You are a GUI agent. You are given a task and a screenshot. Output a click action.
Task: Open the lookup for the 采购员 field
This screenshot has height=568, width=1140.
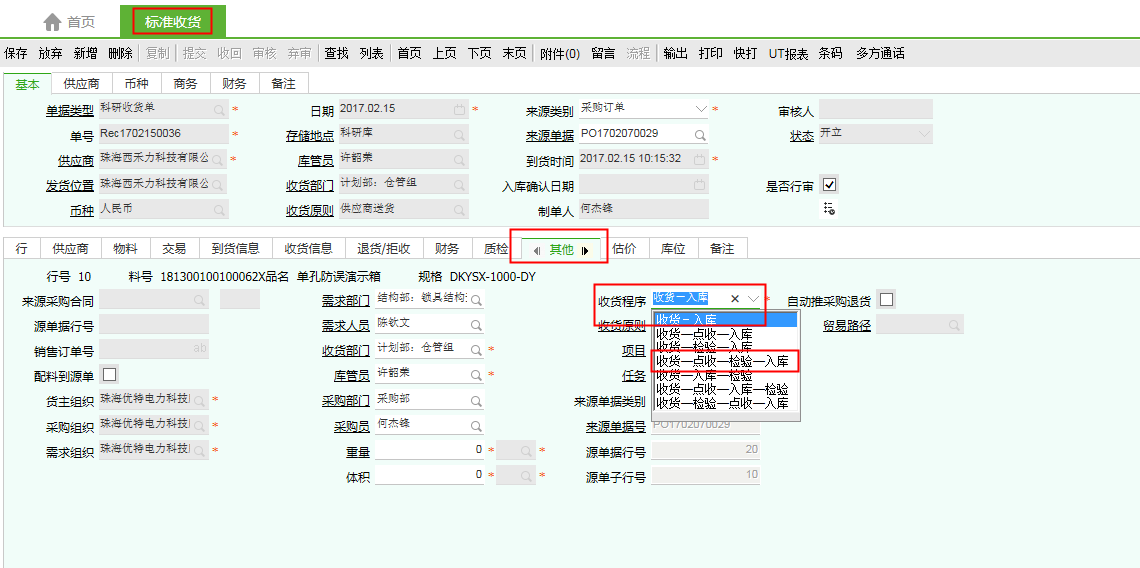point(477,425)
